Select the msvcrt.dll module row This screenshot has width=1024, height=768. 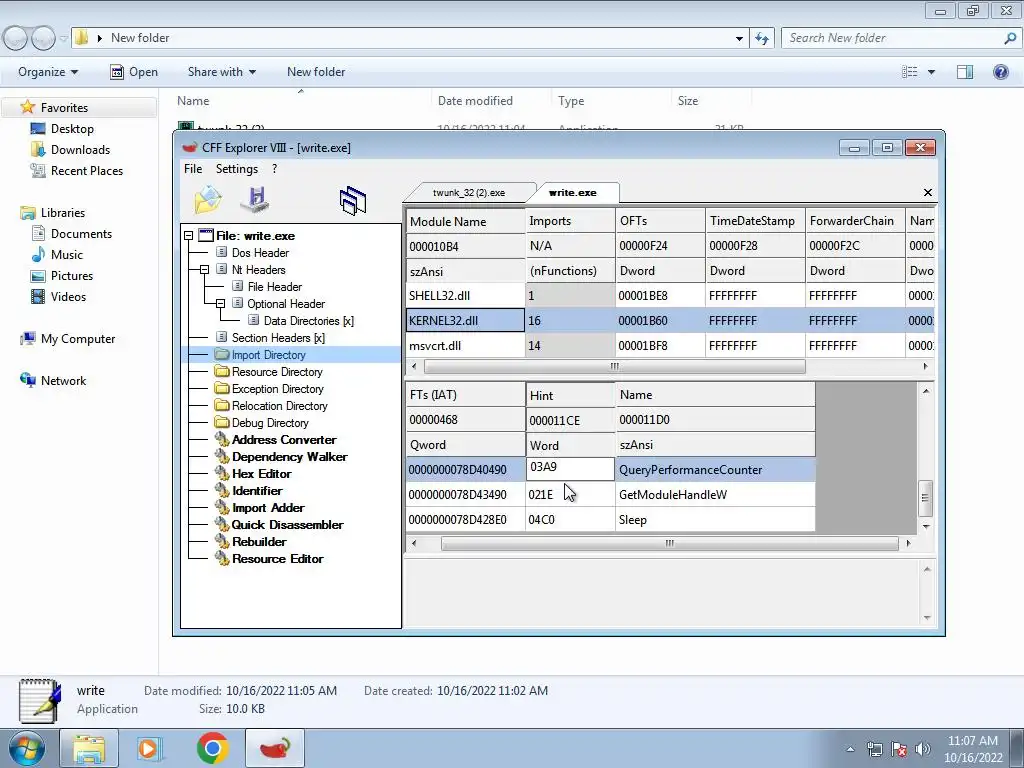tap(669, 345)
